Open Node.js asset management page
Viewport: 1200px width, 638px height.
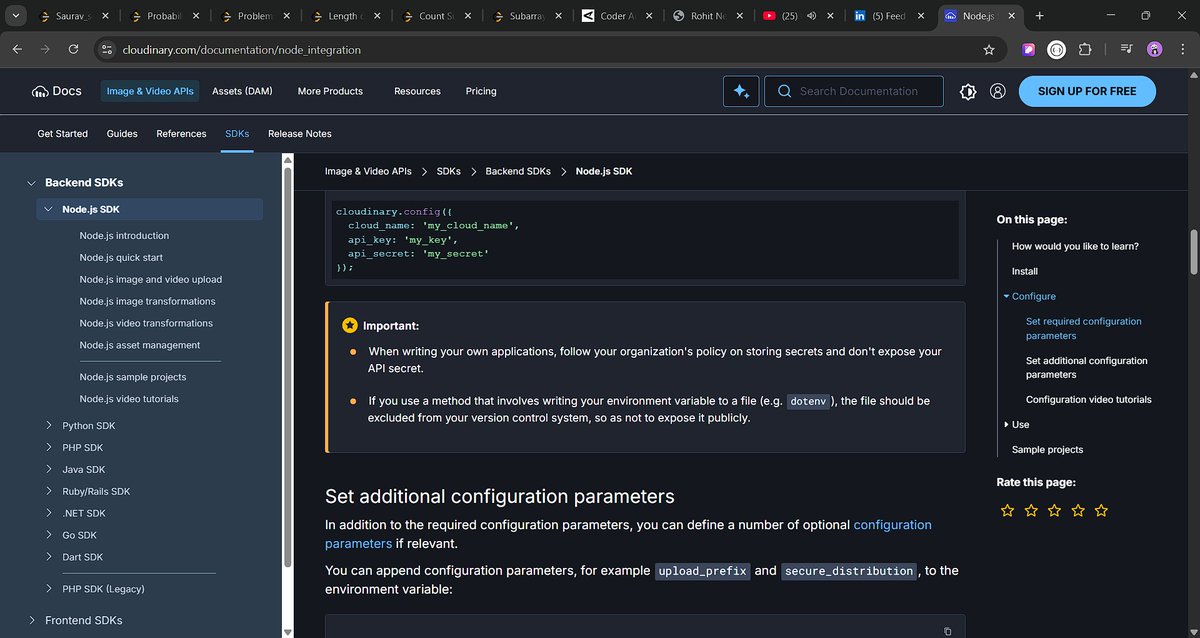click(140, 345)
